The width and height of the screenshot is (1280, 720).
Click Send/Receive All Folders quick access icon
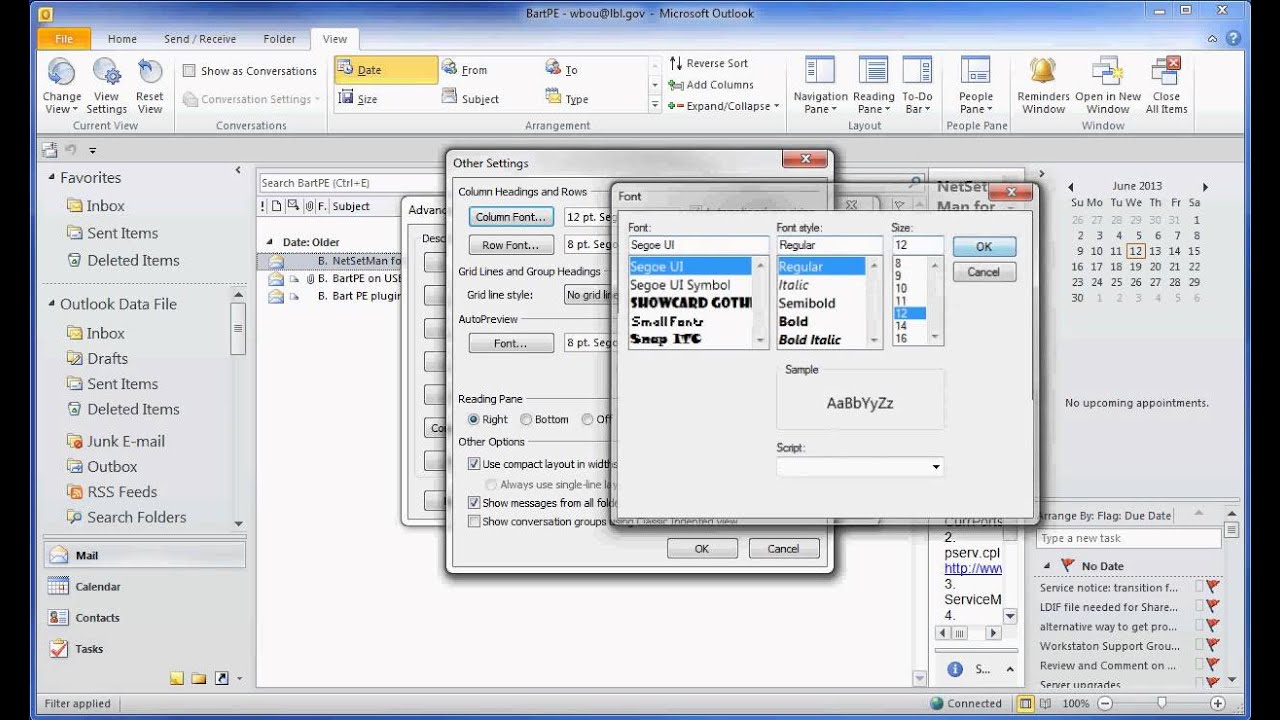point(50,150)
